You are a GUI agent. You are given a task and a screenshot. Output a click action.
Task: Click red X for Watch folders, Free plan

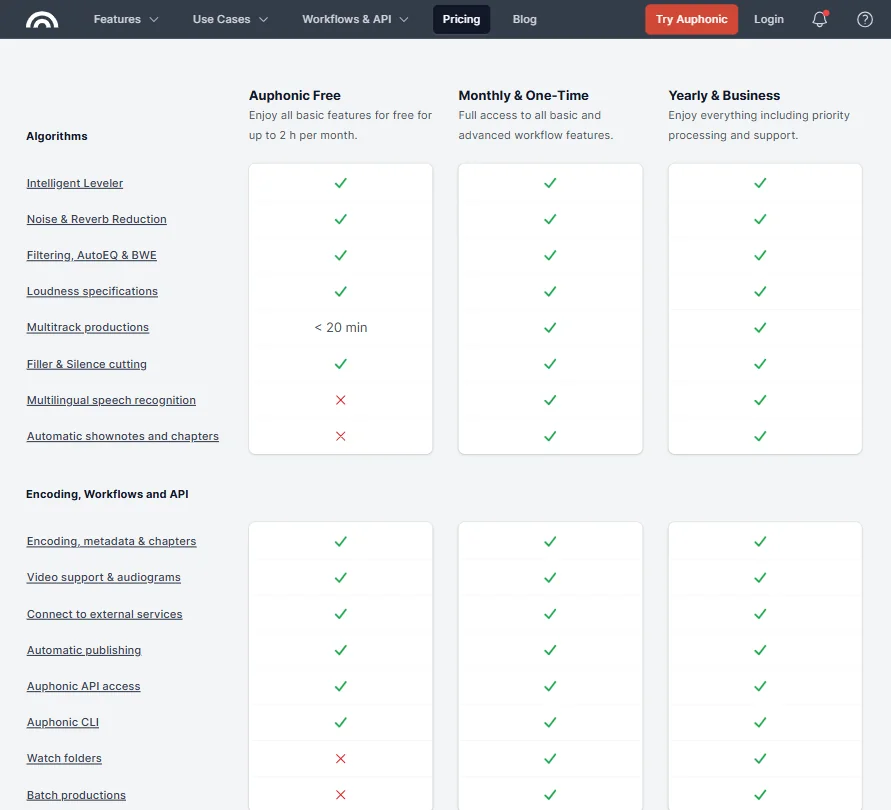[340, 758]
